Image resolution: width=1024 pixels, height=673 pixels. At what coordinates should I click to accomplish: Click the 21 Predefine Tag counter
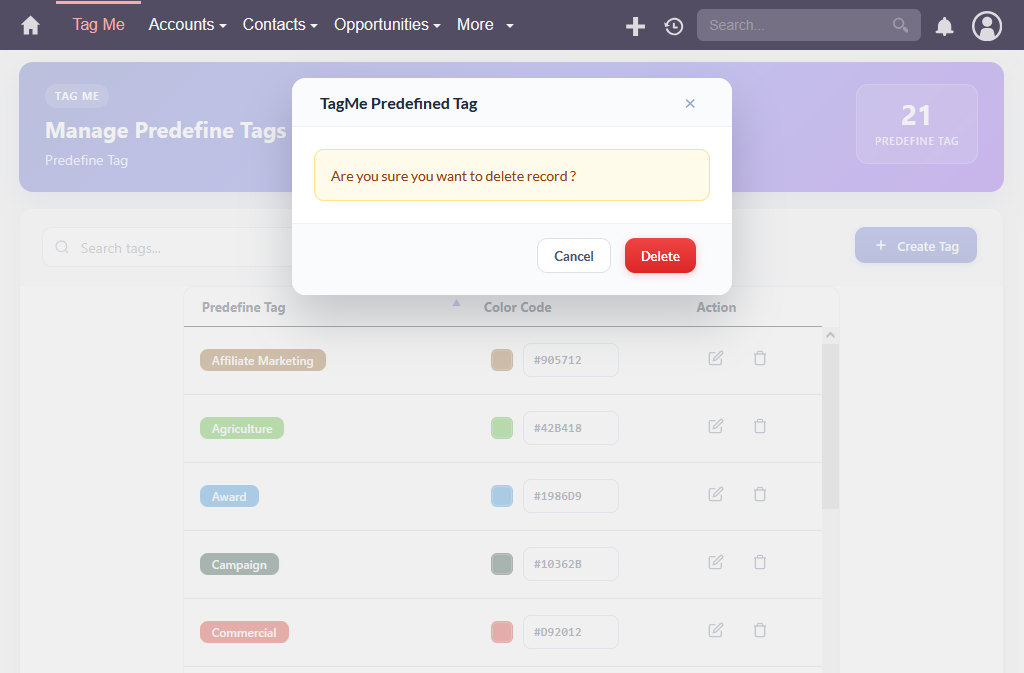pyautogui.click(x=916, y=123)
